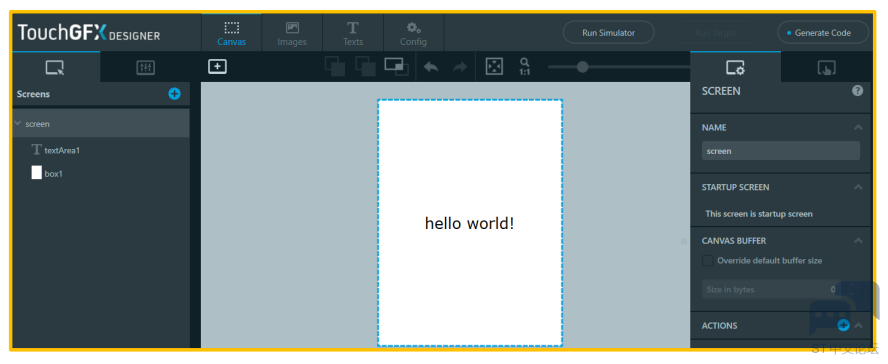Add a new screen with plus icon
Image resolution: width=888 pixels, height=364 pixels.
pyautogui.click(x=174, y=94)
